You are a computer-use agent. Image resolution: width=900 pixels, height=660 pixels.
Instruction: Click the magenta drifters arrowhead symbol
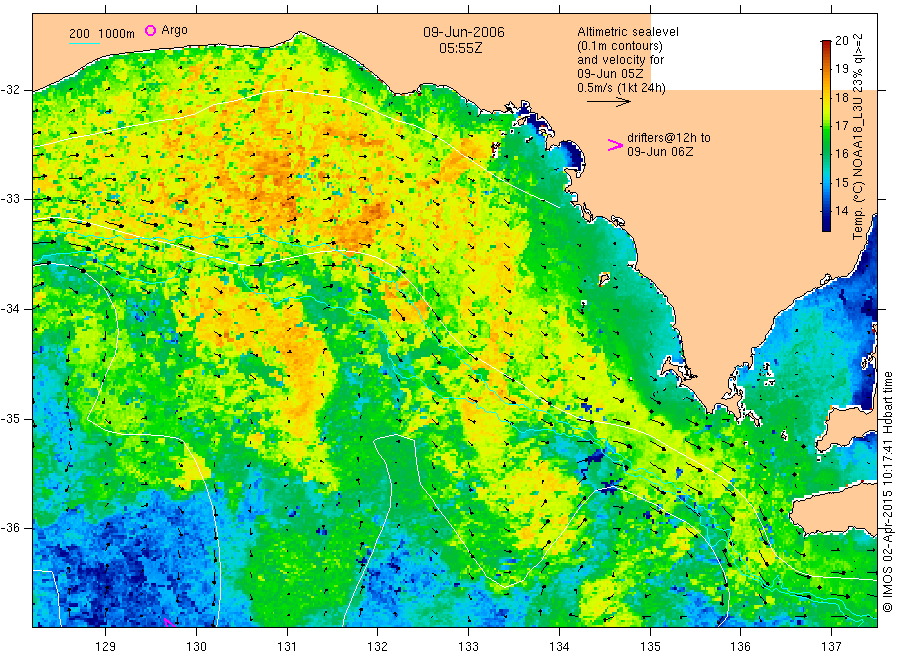pyautogui.click(x=615, y=145)
